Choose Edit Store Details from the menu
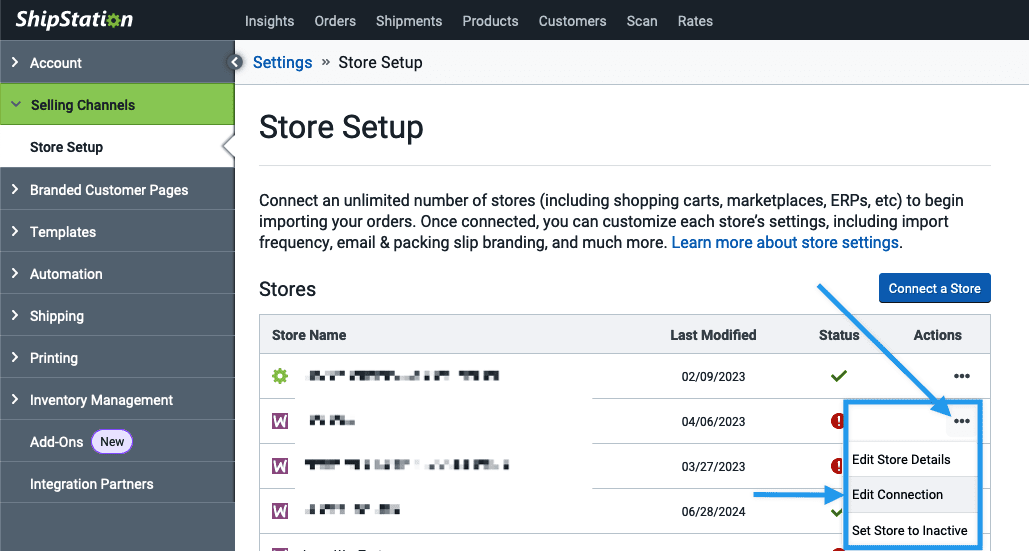Screen dimensions: 1029x551 [x=912, y=459]
